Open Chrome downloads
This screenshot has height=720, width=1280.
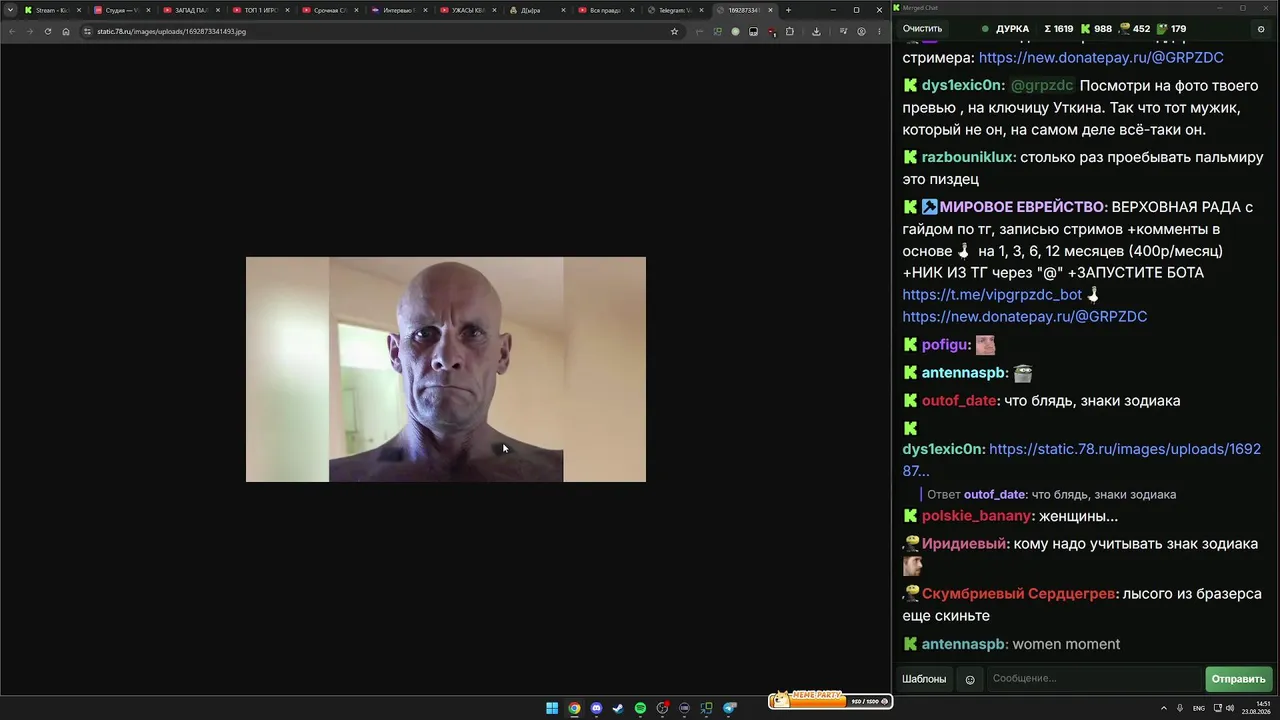click(x=816, y=31)
